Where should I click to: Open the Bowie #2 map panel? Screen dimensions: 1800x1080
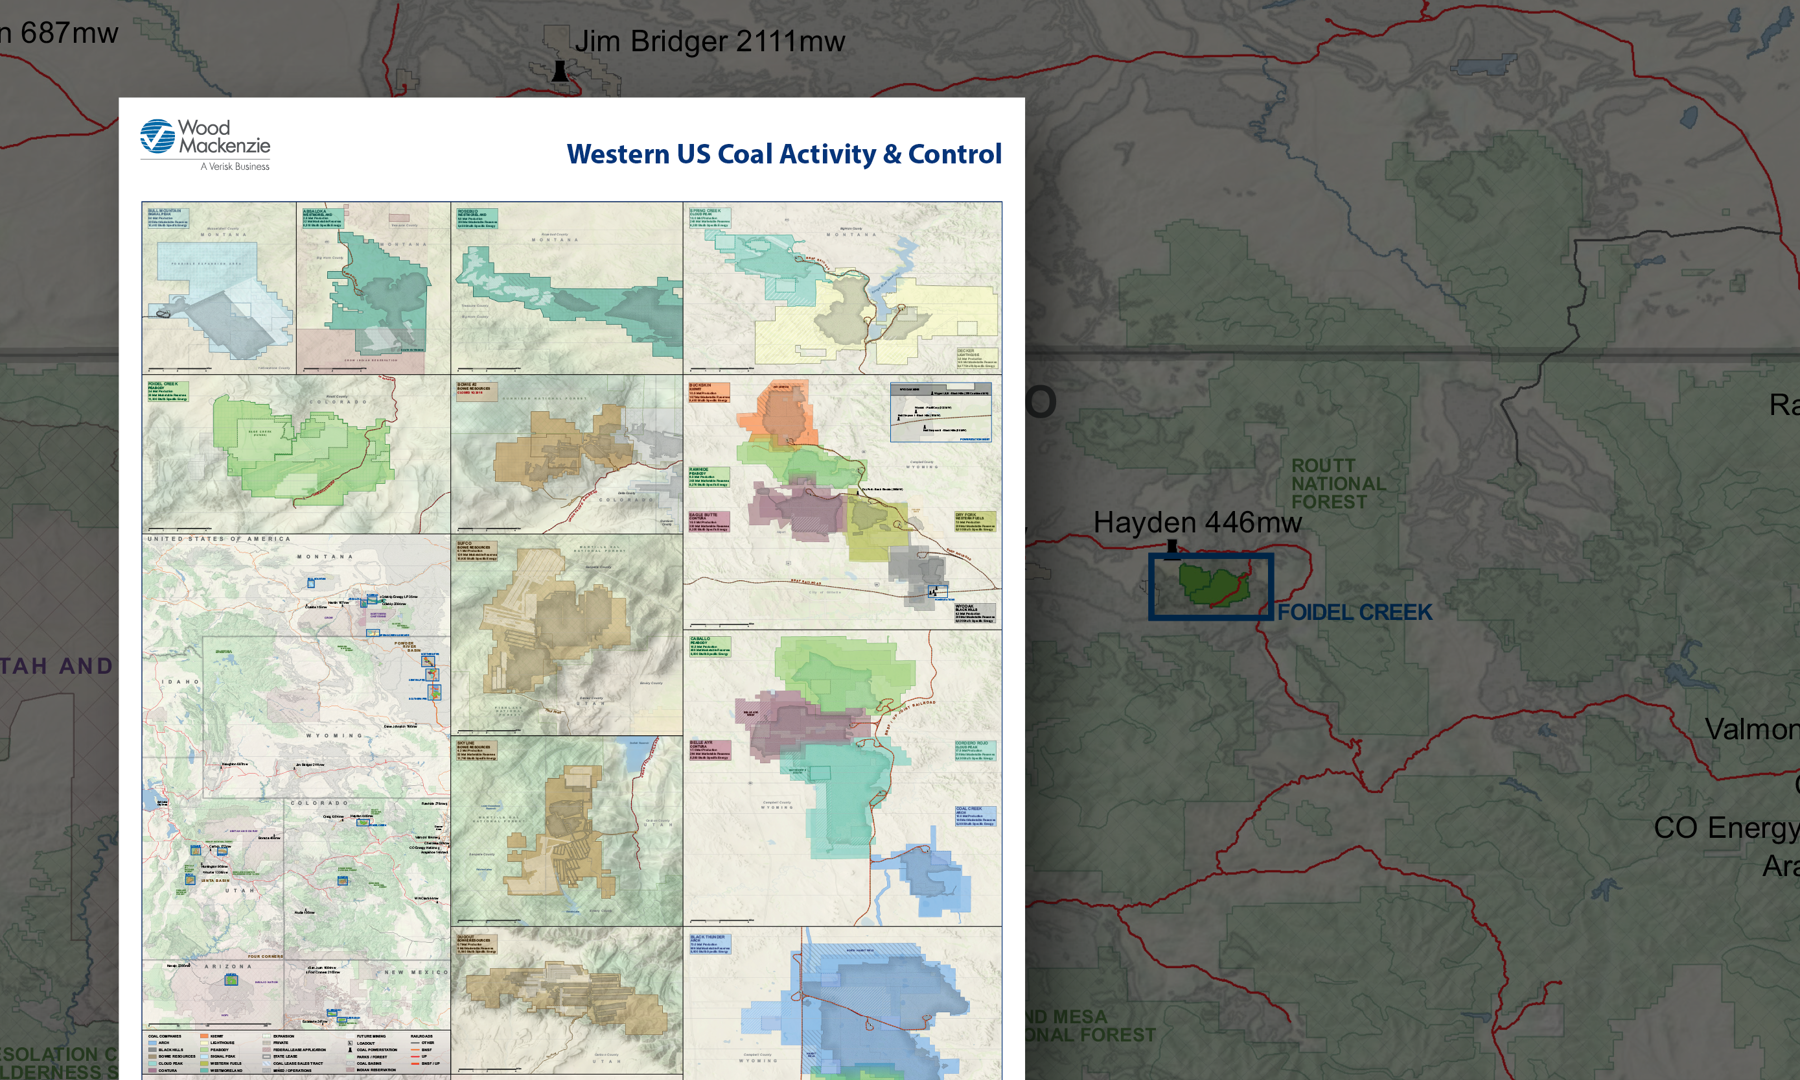(566, 454)
